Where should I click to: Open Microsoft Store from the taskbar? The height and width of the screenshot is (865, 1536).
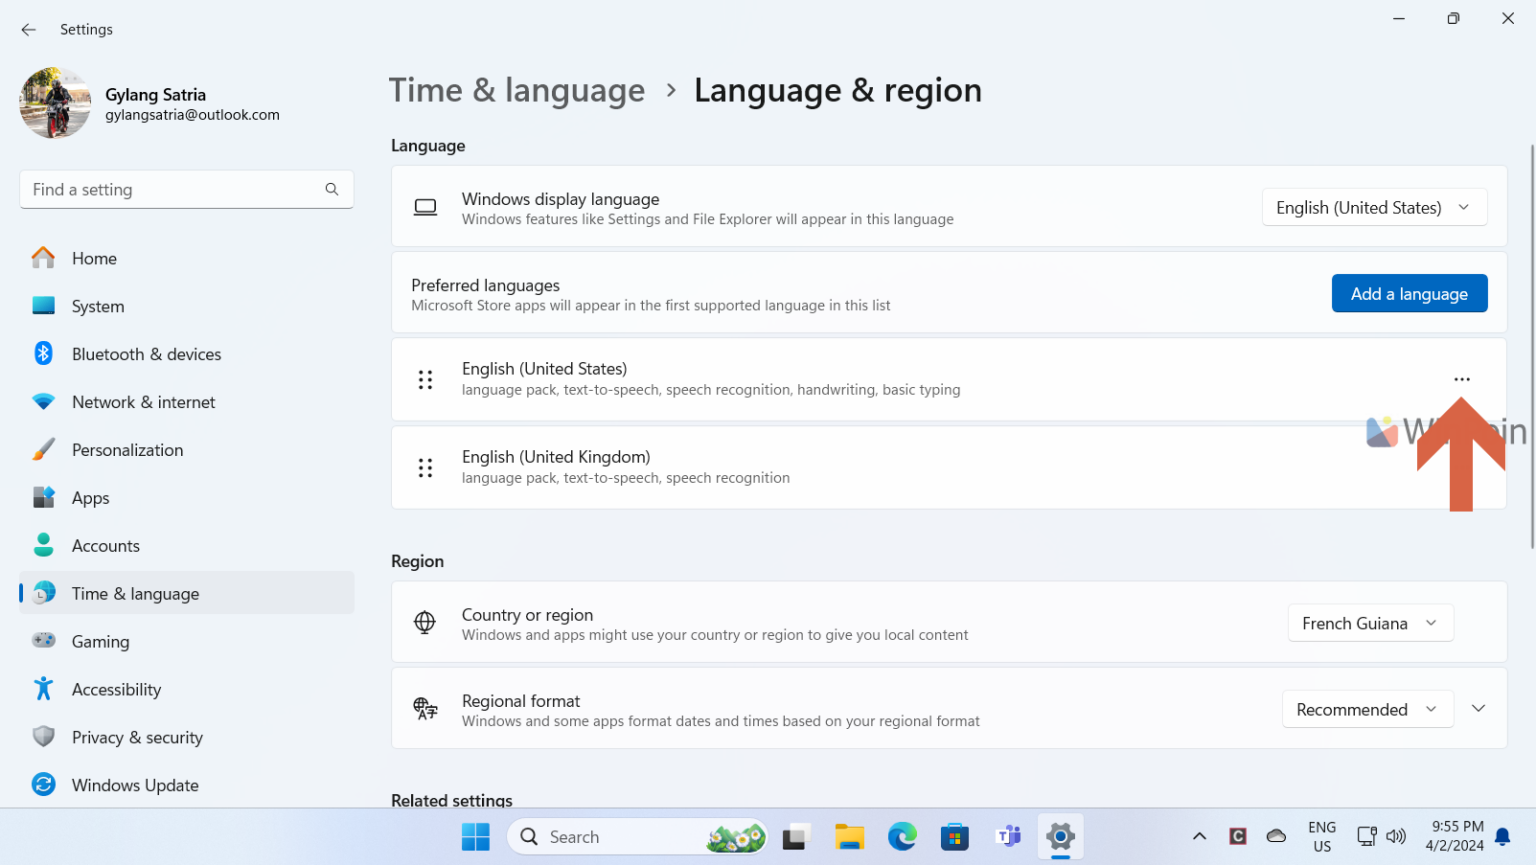tap(954, 836)
